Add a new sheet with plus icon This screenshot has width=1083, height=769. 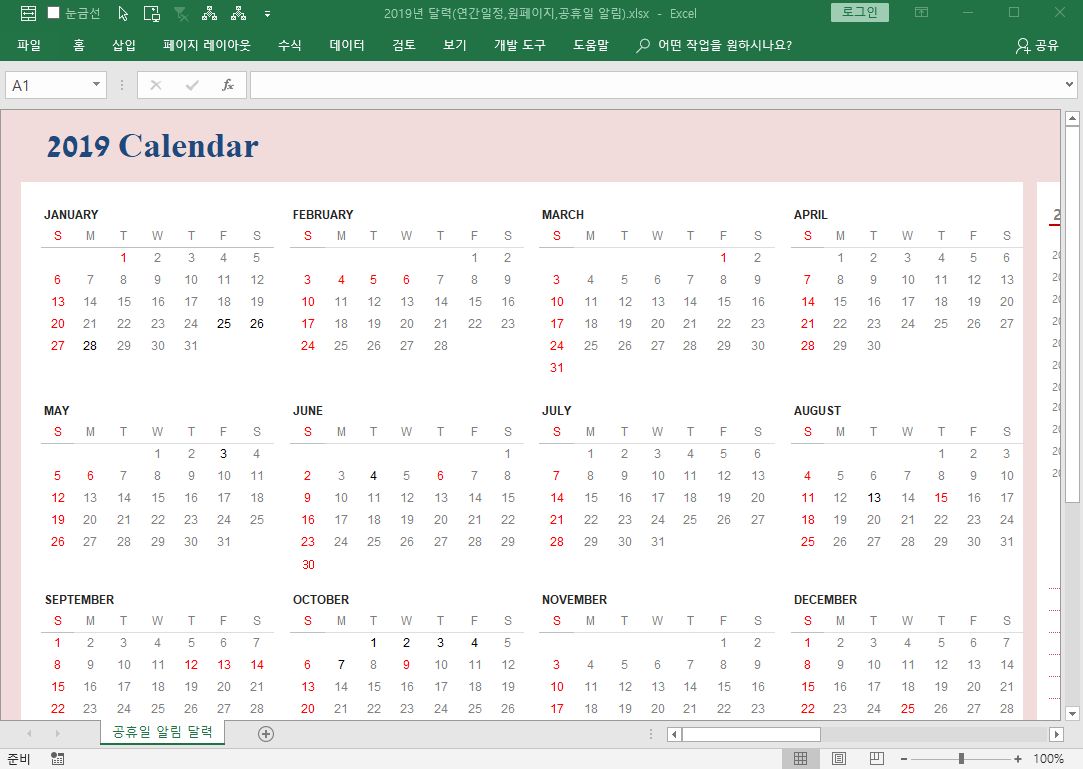[266, 734]
